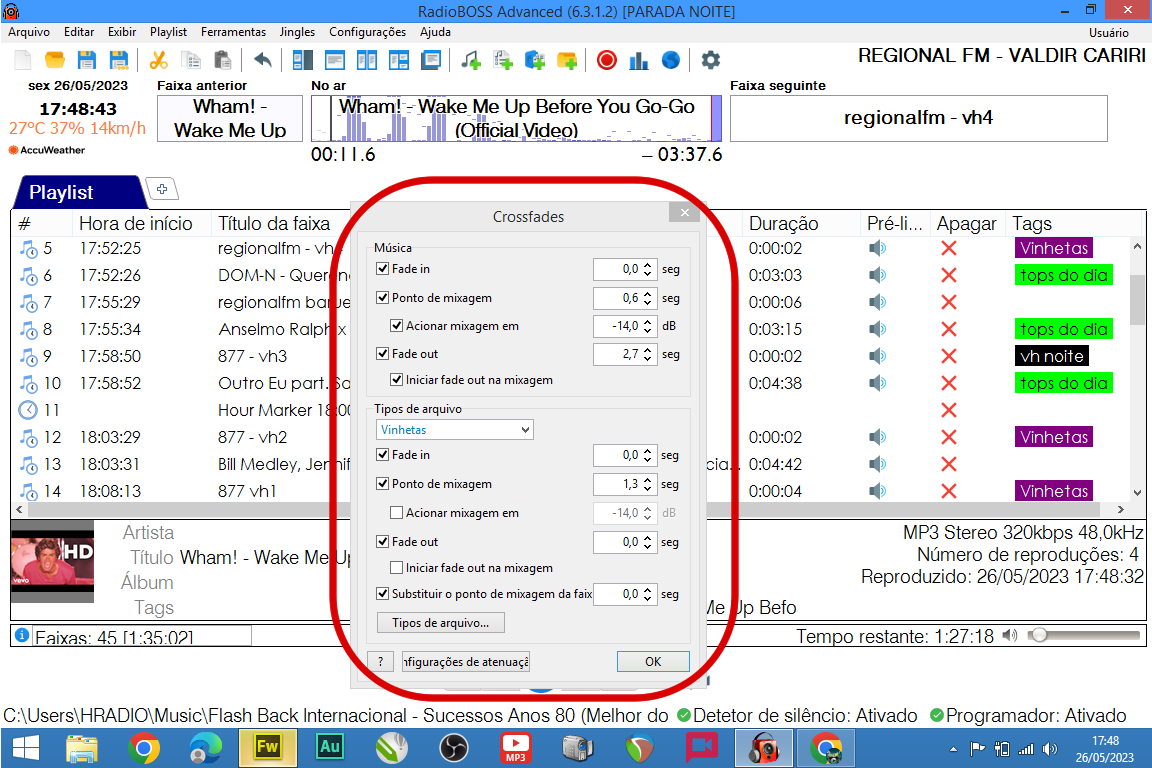
Task: Open the Jingles menu
Action: [x=297, y=32]
